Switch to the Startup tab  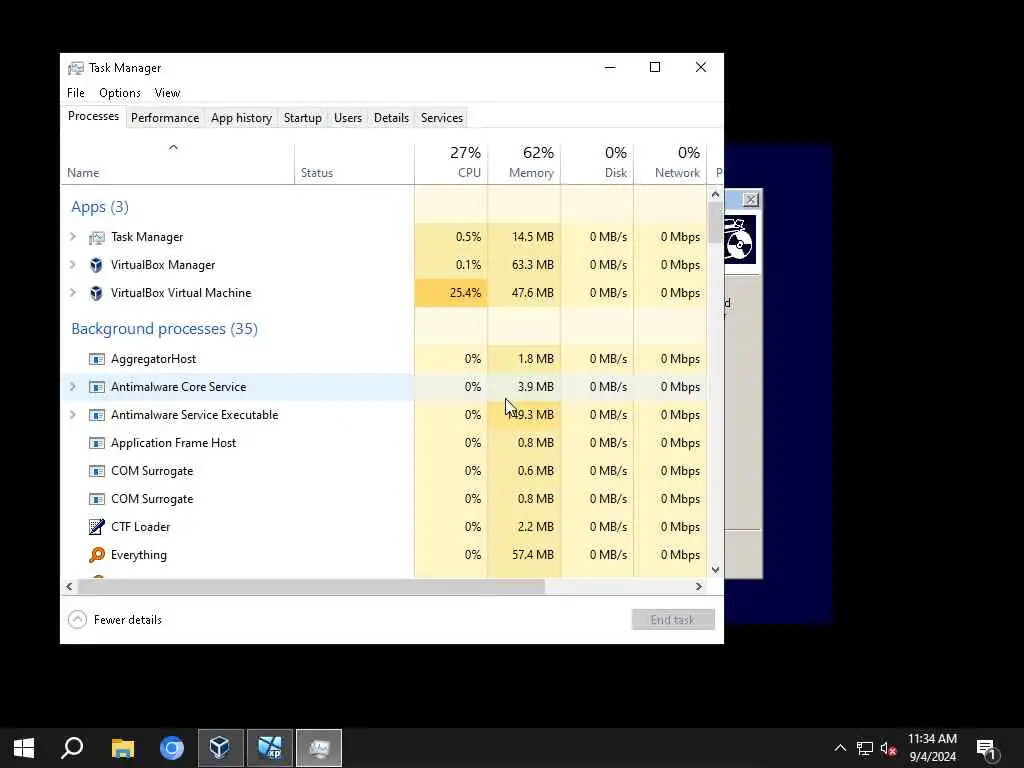pyautogui.click(x=302, y=118)
